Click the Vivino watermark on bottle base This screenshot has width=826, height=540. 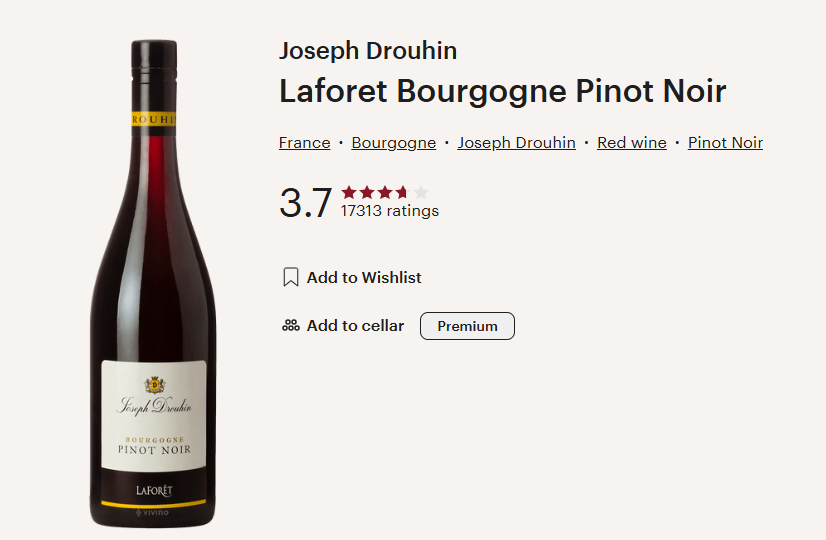coord(152,512)
